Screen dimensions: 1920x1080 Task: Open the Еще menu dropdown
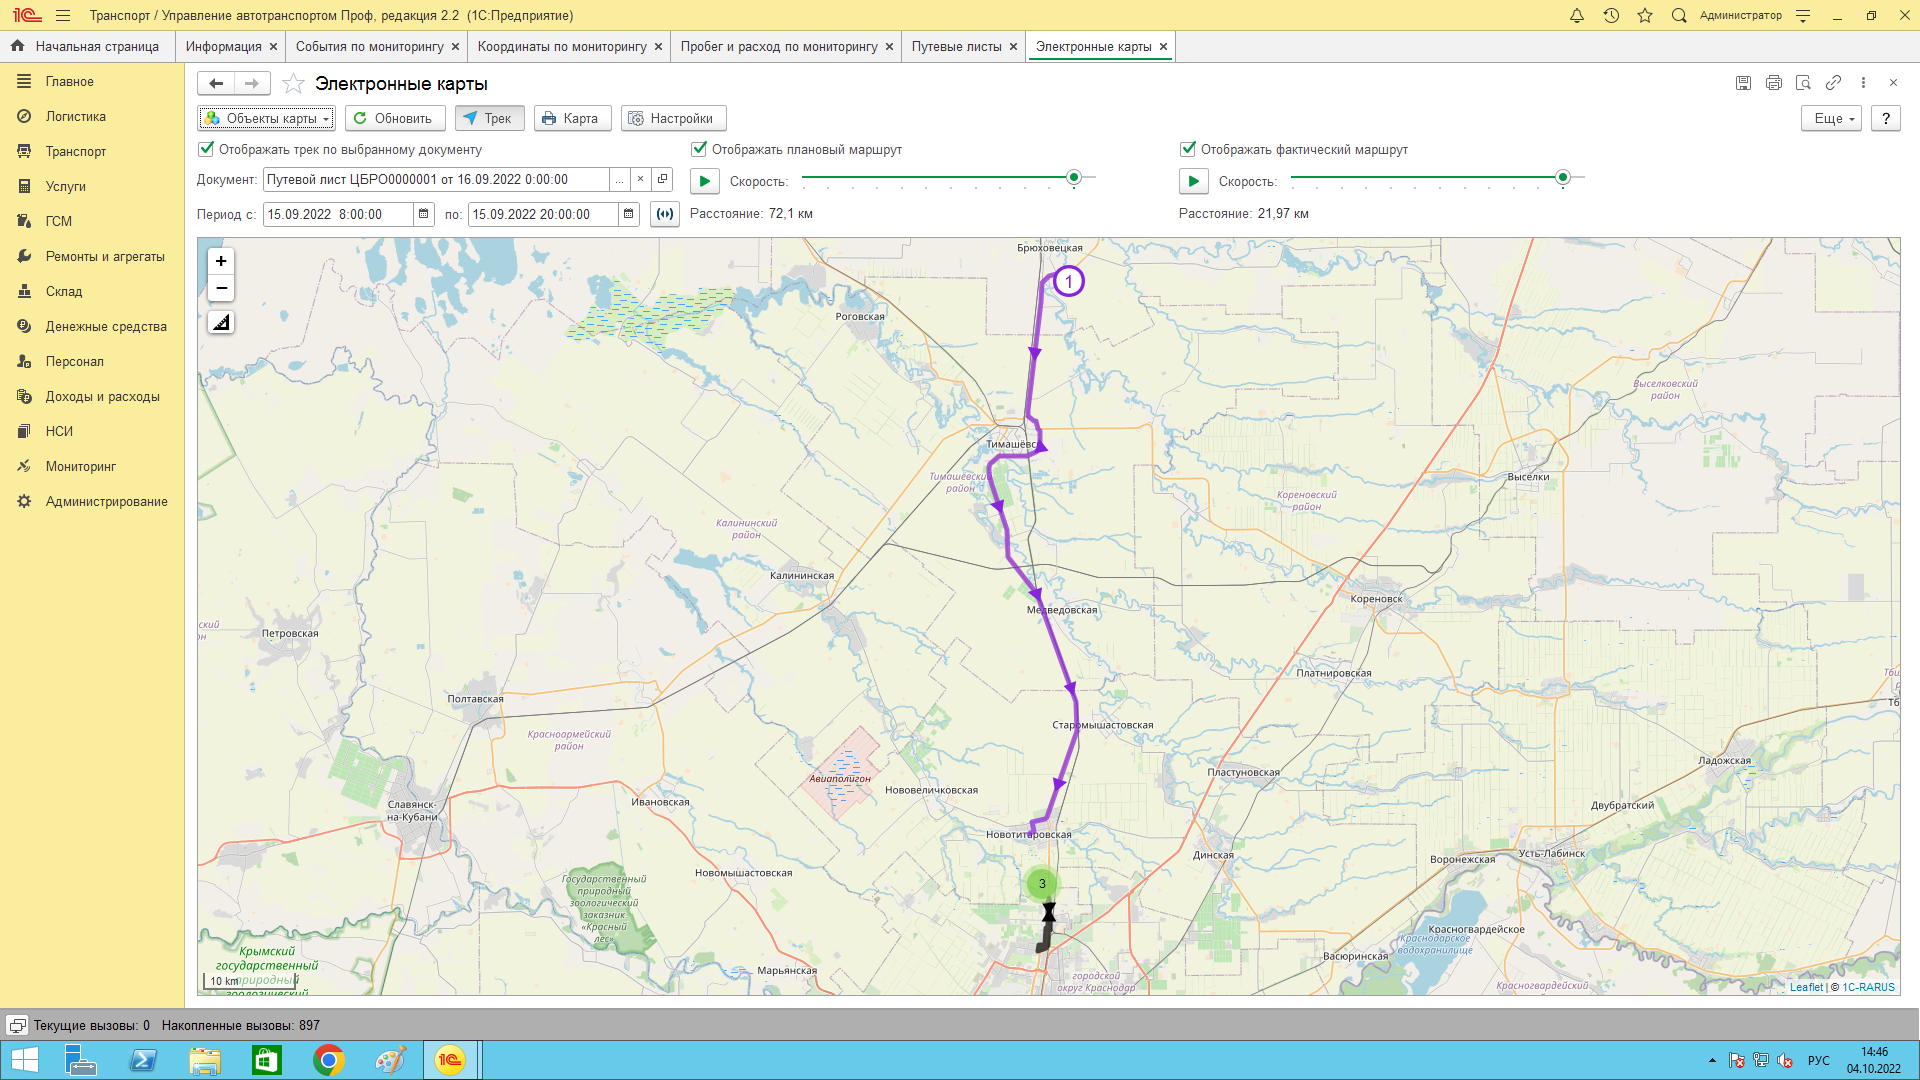pos(1831,118)
